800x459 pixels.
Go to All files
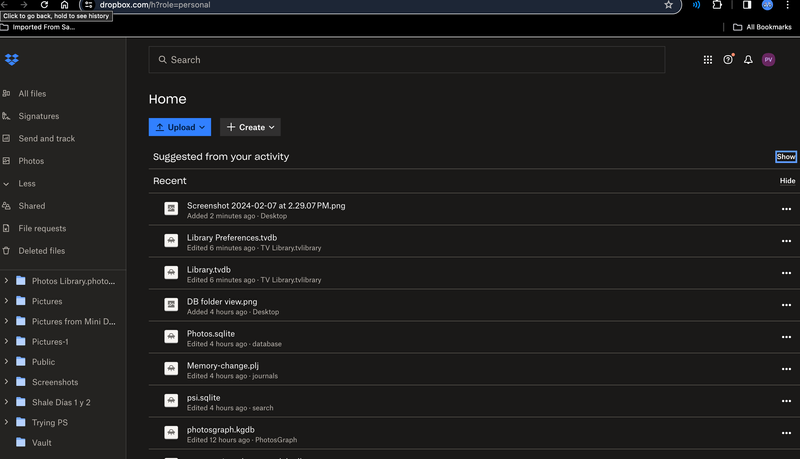(x=32, y=93)
